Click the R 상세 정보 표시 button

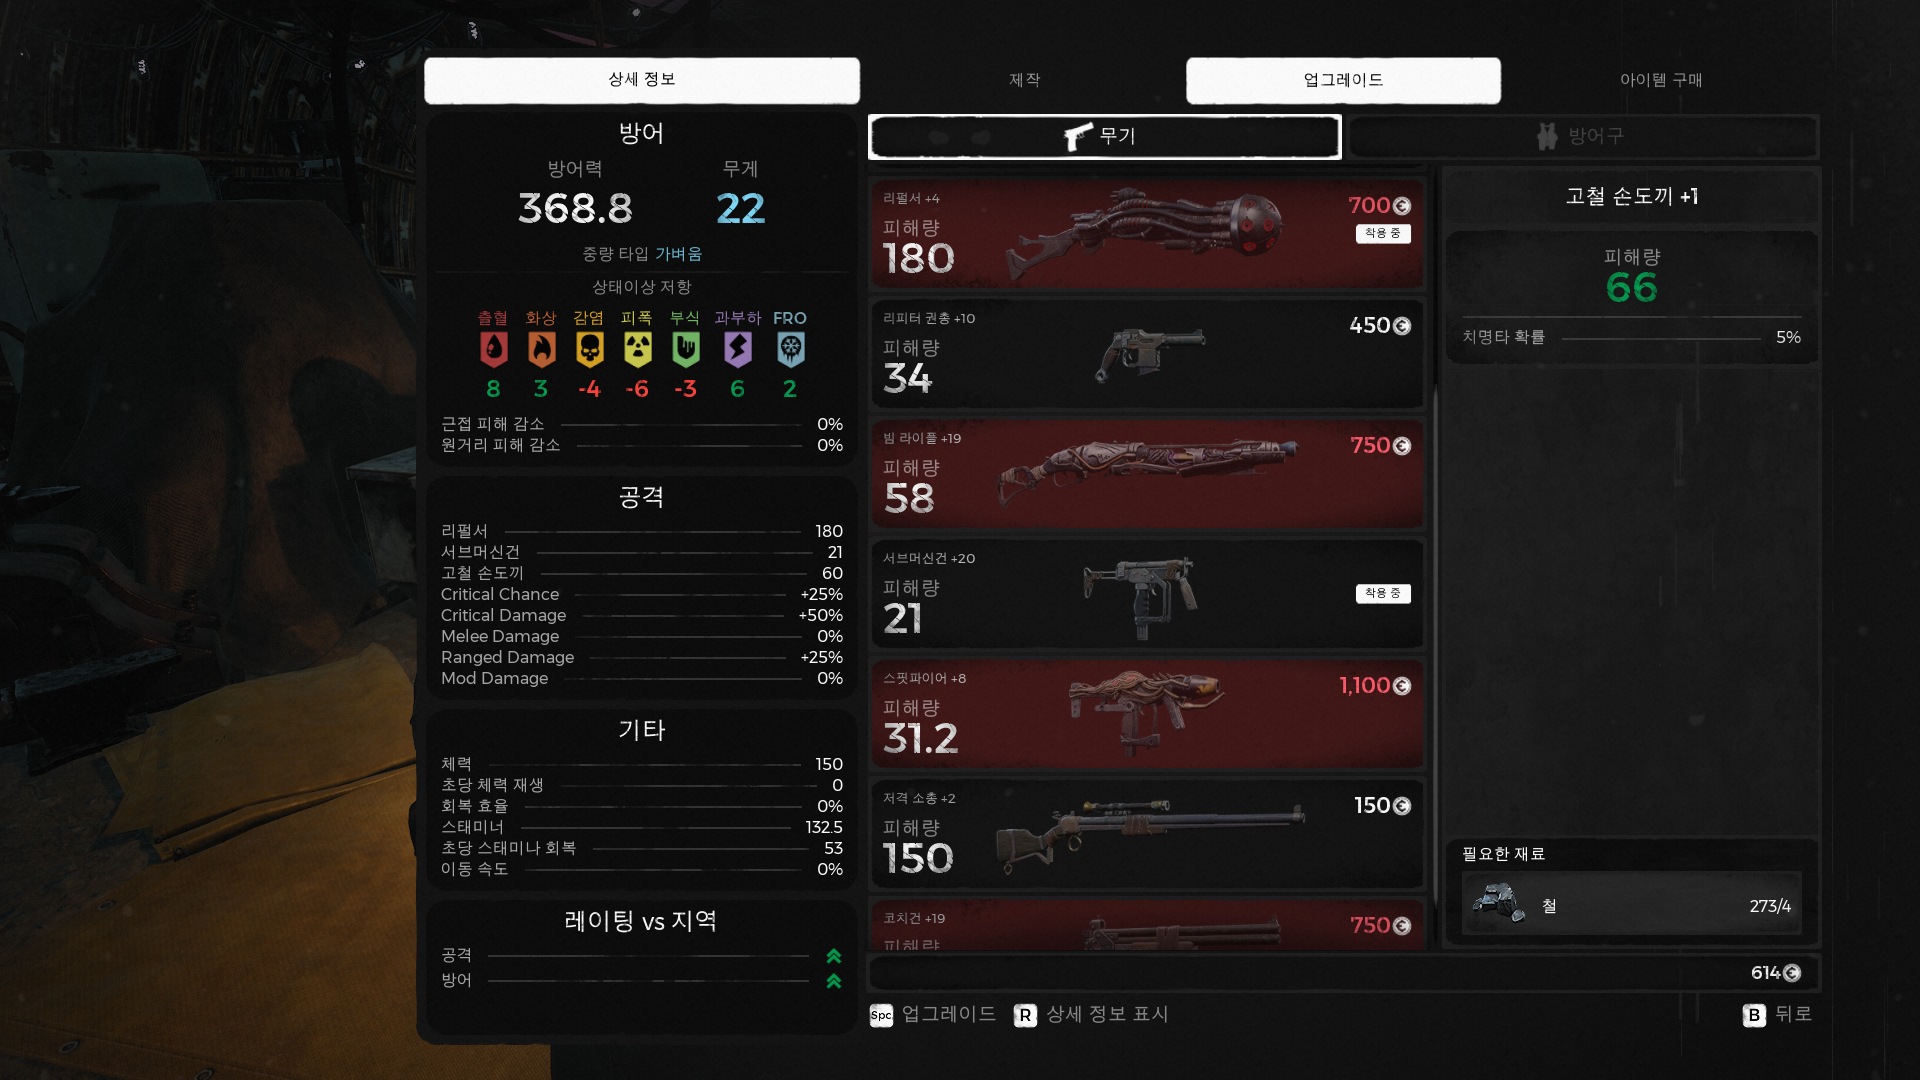tap(1091, 1015)
